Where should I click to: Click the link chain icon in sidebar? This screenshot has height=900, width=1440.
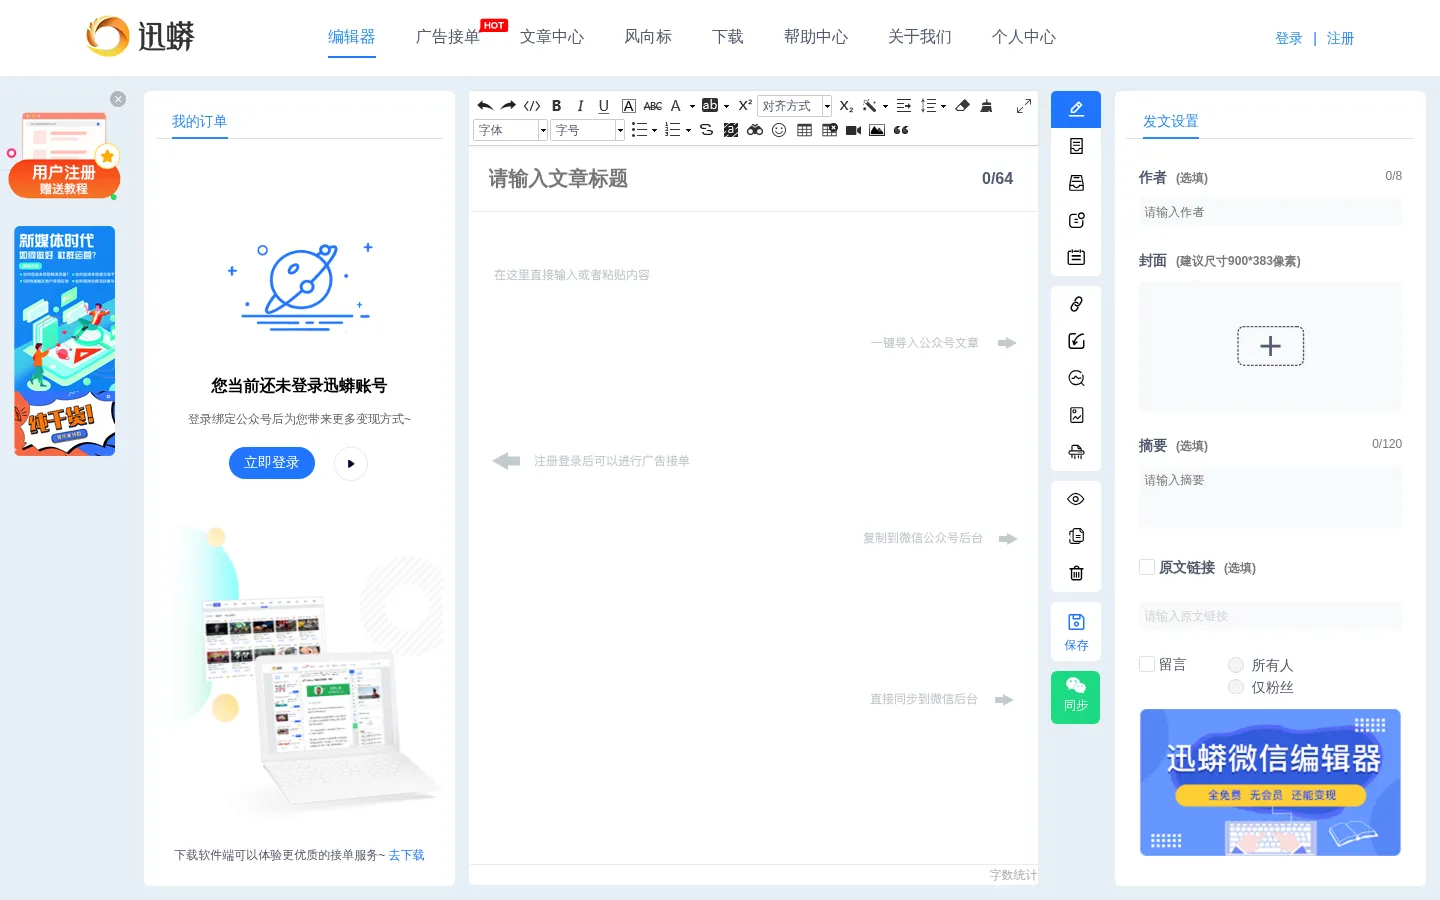coord(1076,304)
